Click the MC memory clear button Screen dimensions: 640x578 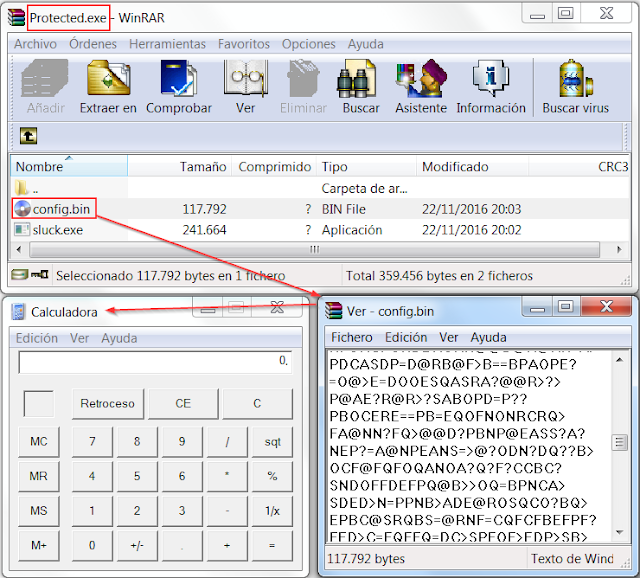pos(39,442)
